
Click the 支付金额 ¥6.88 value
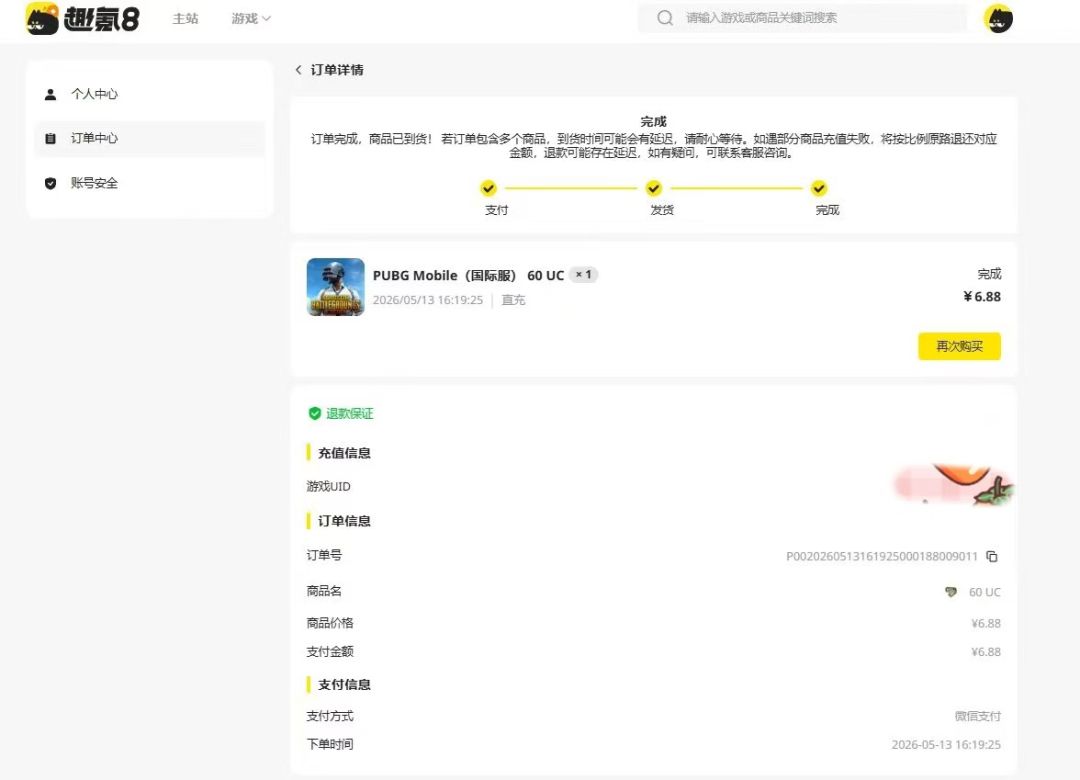[986, 651]
